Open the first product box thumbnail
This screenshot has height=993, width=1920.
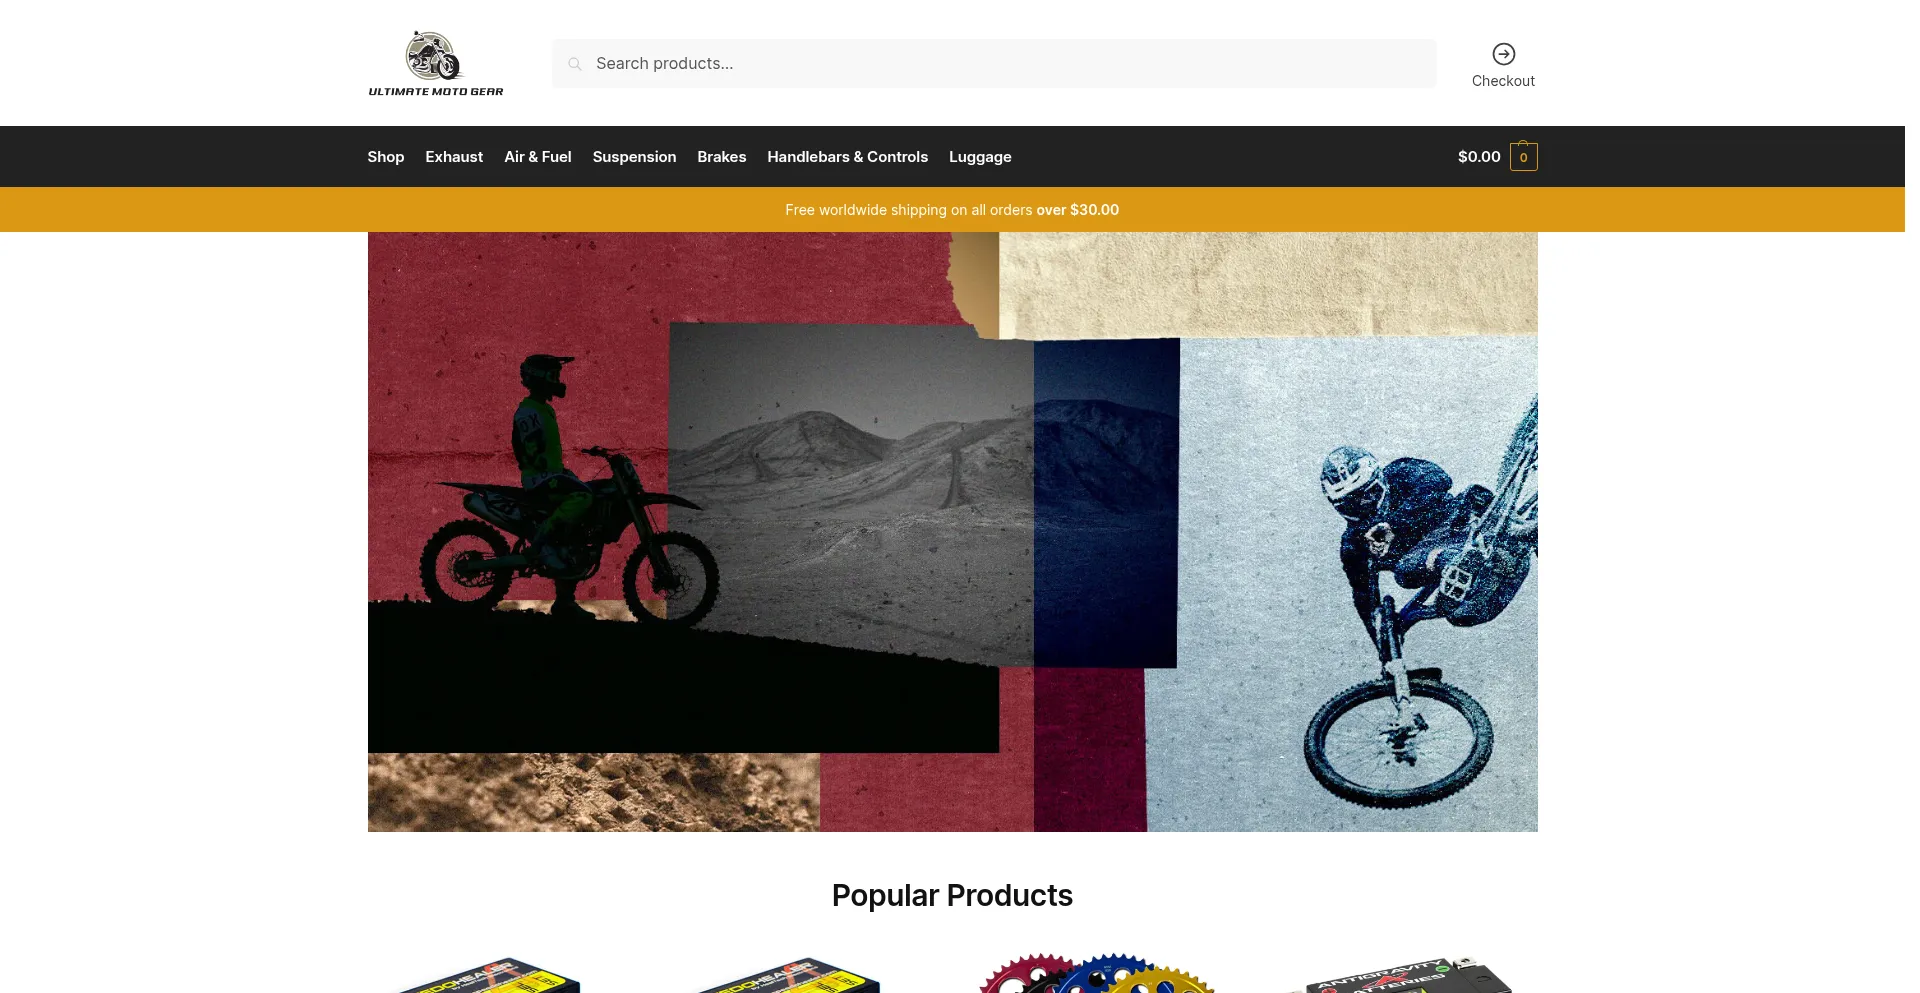[490, 974]
